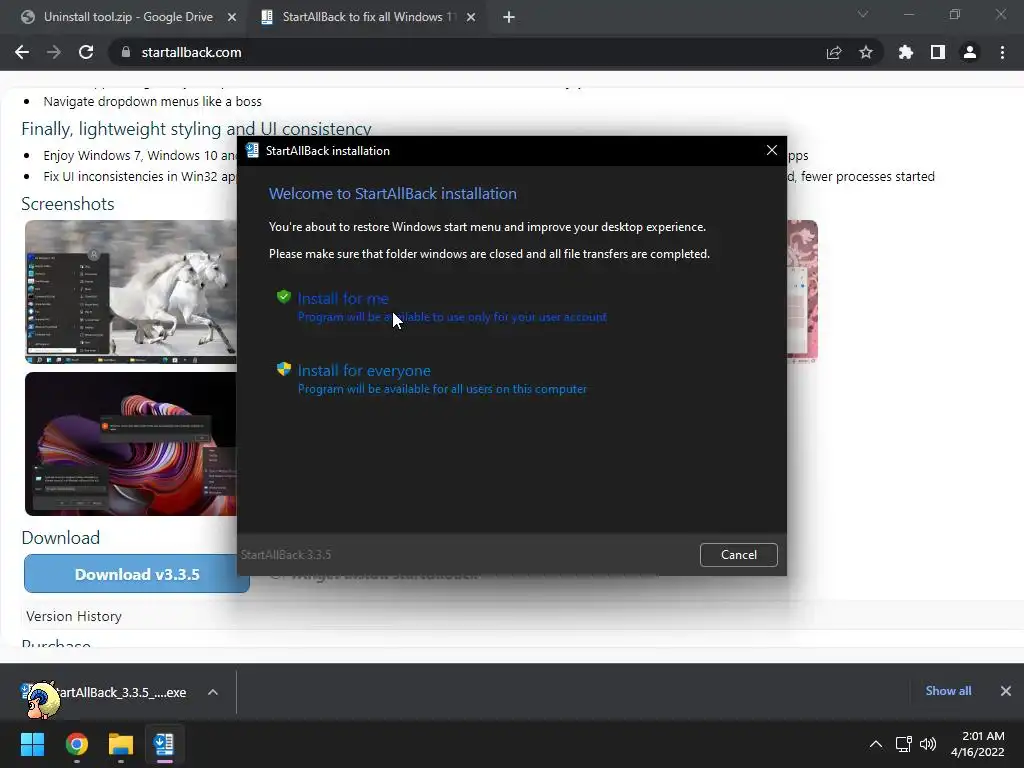Open network status tray icon
The width and height of the screenshot is (1024, 768).
[904, 744]
